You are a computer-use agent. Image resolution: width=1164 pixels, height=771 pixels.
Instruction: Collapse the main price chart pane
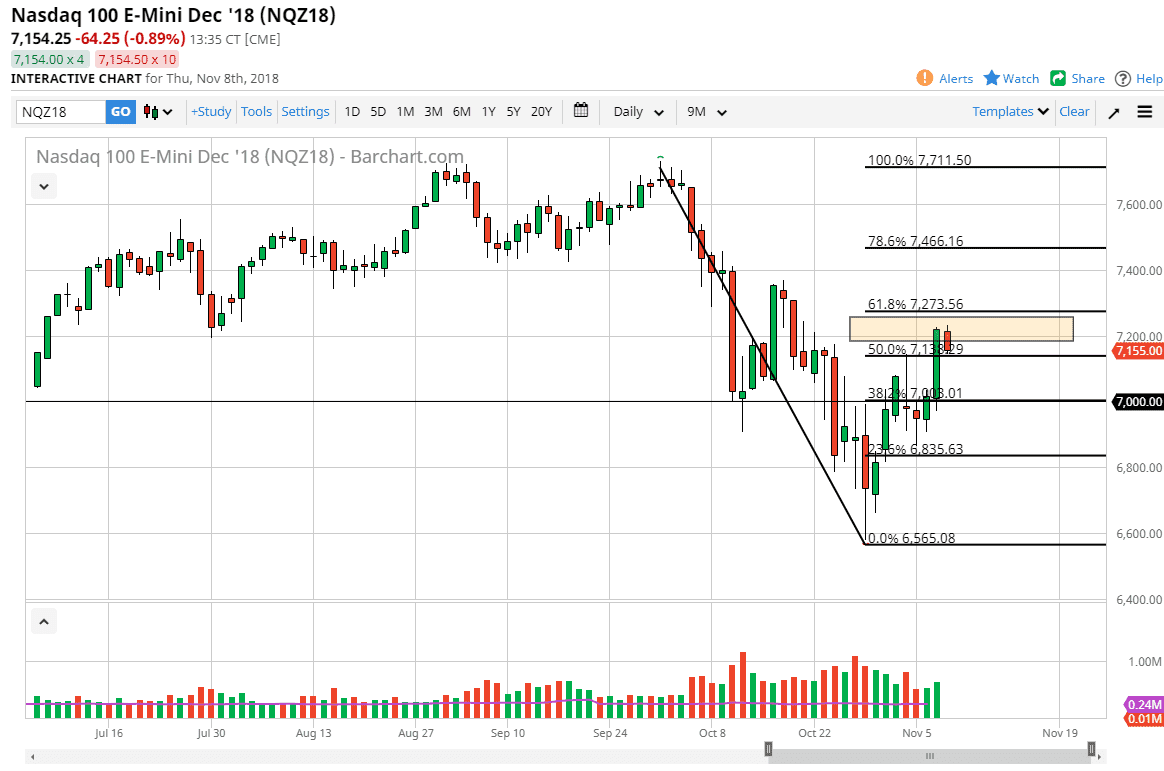pos(44,186)
